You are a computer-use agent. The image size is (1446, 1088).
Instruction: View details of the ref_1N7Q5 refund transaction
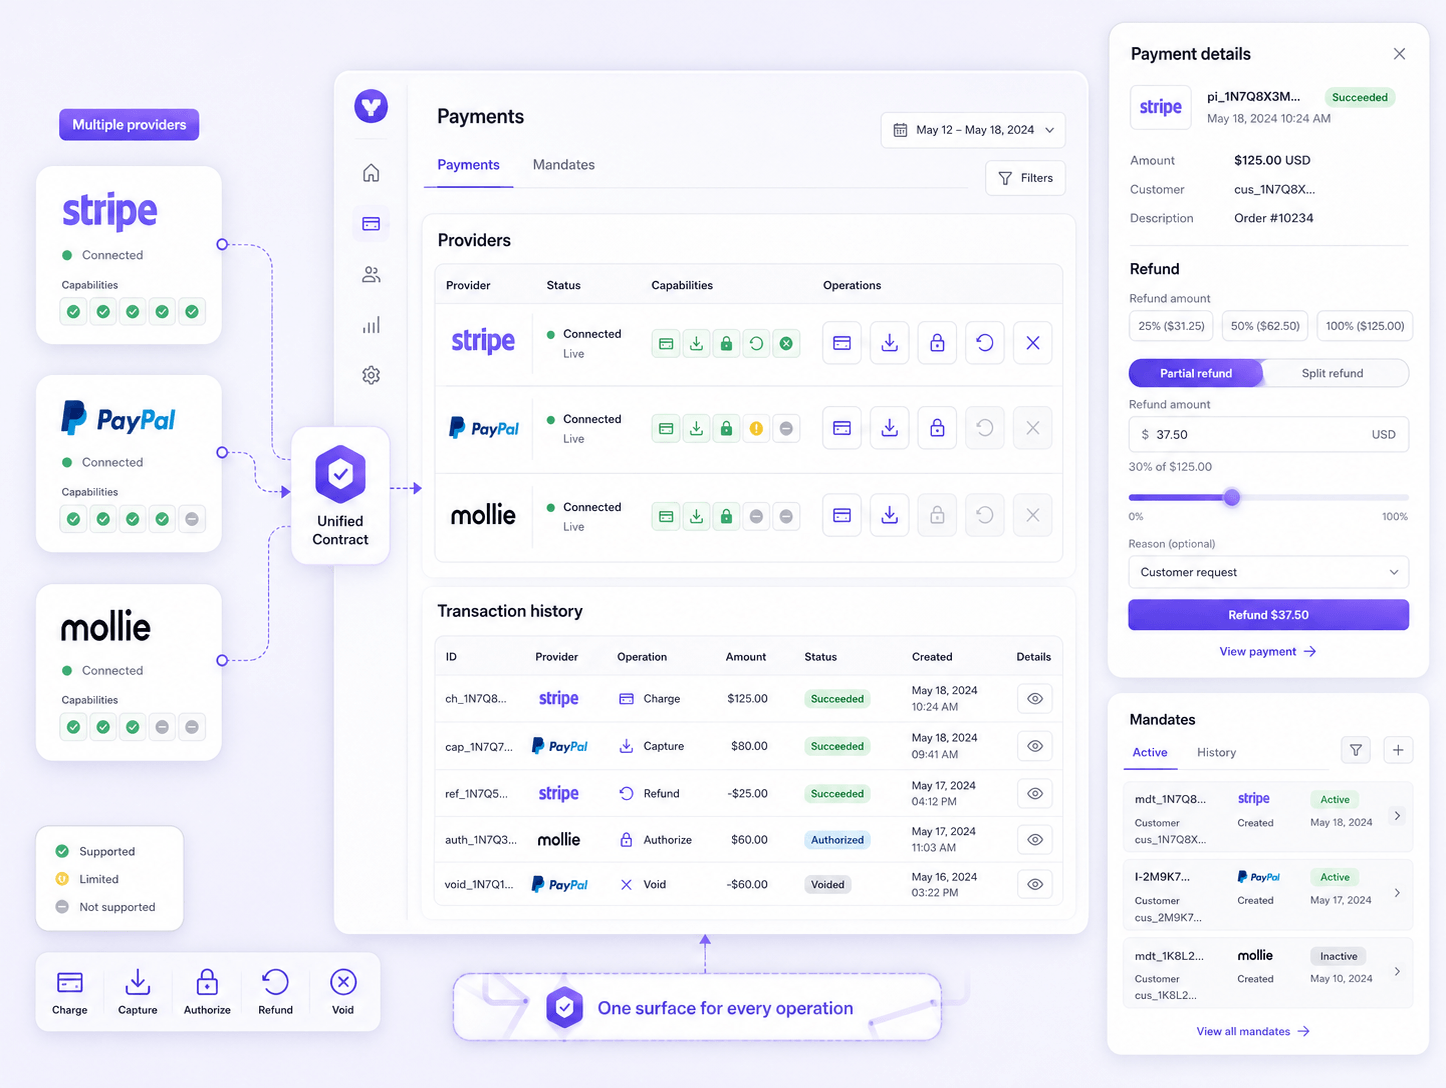click(1035, 793)
